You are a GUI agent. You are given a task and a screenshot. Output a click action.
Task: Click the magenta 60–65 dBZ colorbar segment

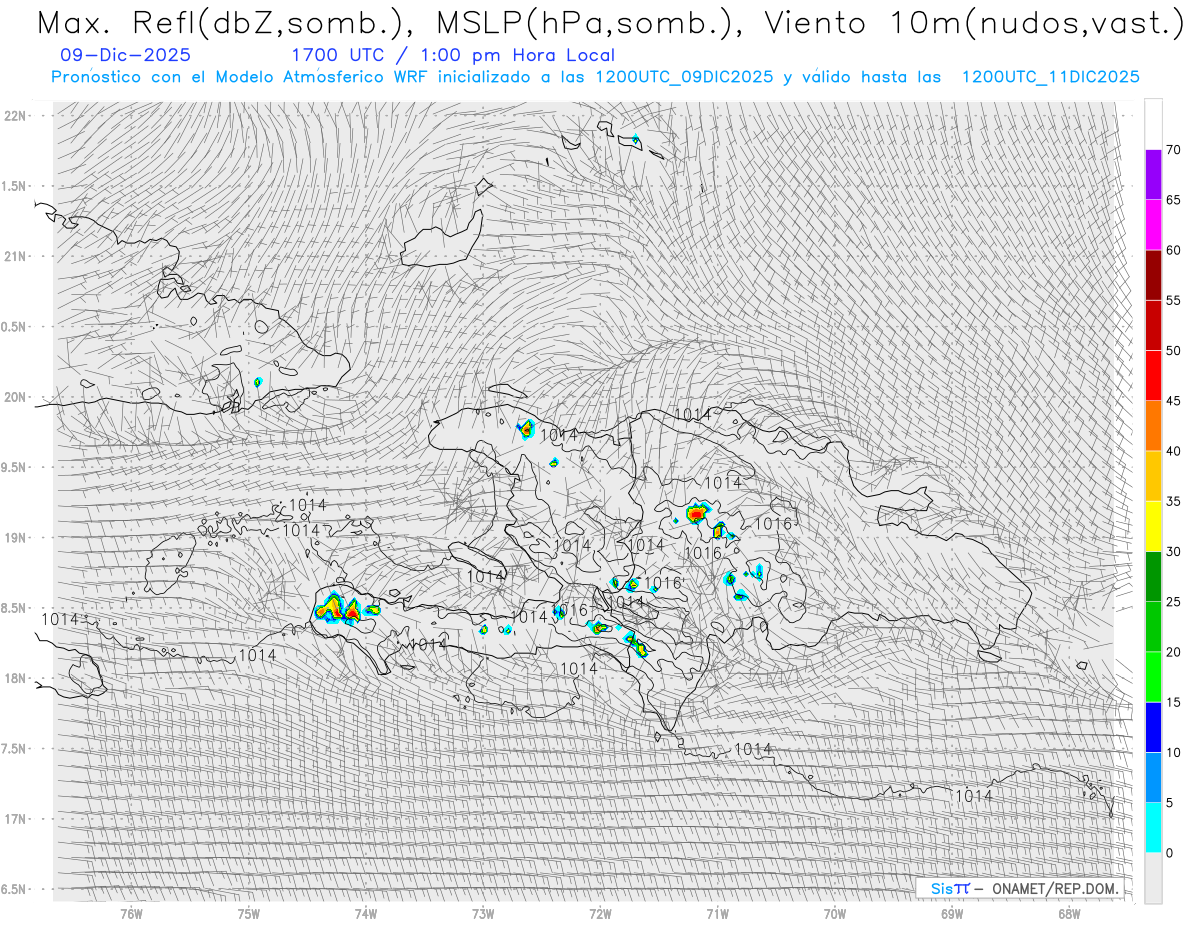(x=1153, y=225)
